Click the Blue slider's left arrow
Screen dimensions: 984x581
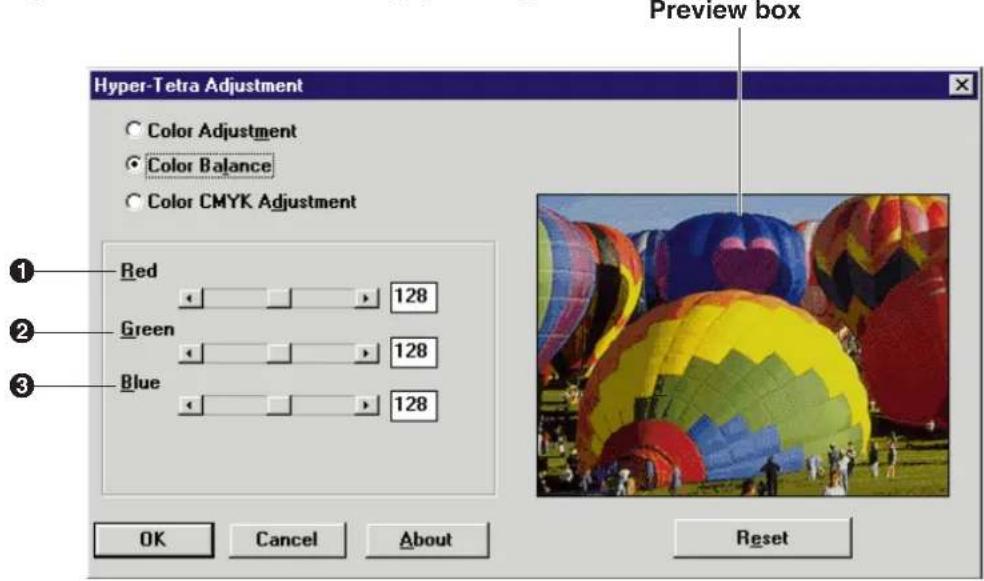(191, 405)
